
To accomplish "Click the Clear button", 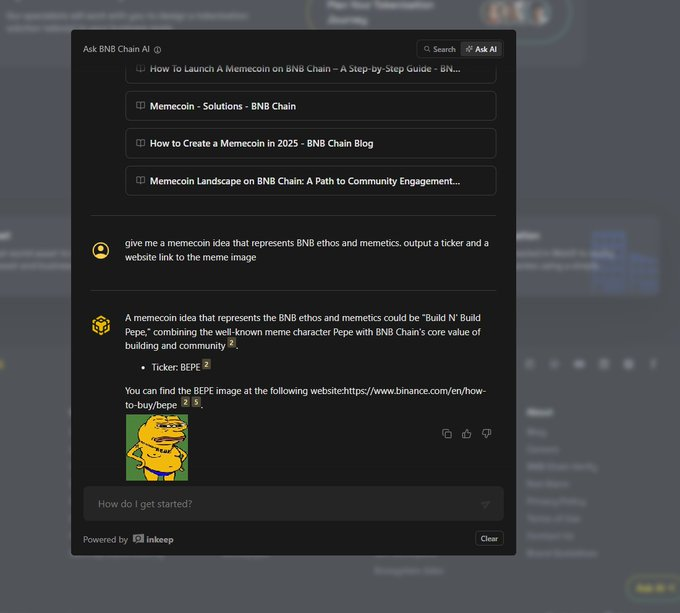I will (x=489, y=539).
